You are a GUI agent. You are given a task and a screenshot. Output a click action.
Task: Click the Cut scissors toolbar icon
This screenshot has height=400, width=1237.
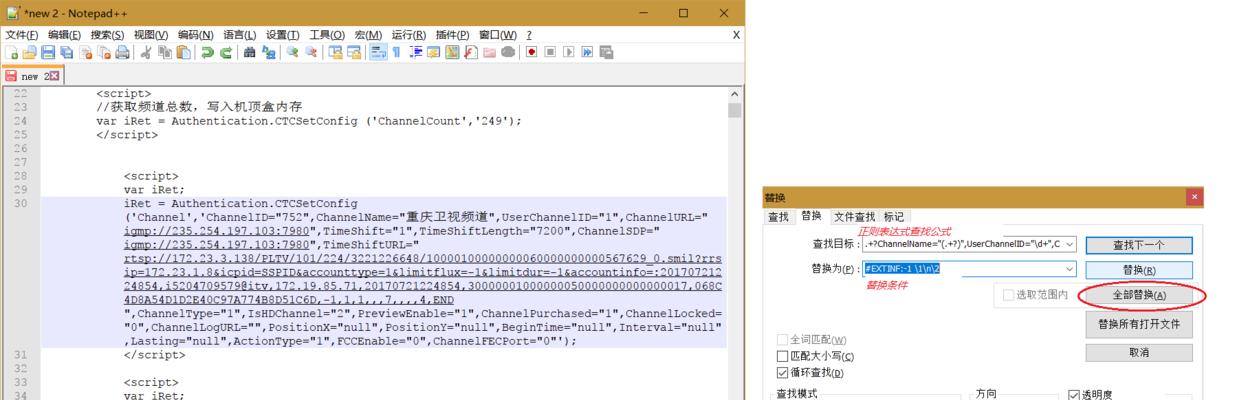[x=146, y=52]
